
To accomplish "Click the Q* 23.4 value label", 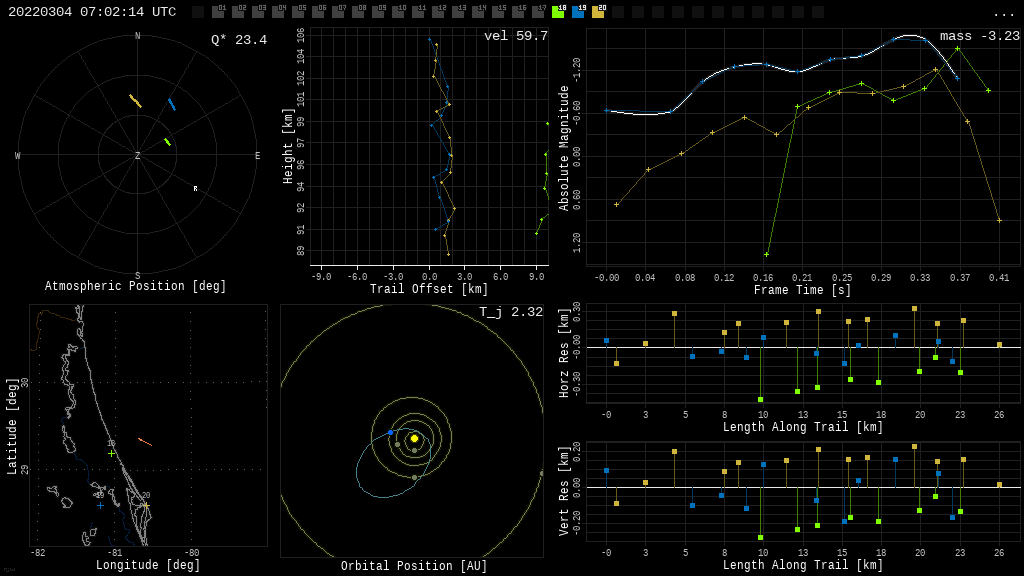I will coord(238,40).
